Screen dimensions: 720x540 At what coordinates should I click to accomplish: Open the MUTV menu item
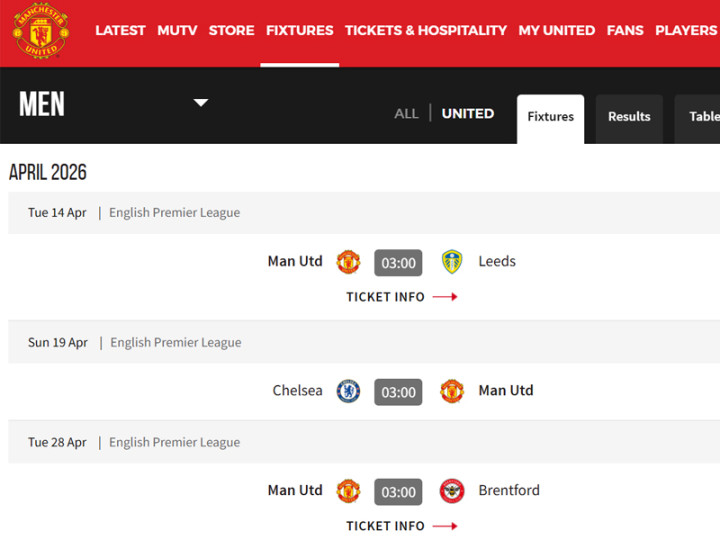pos(177,30)
